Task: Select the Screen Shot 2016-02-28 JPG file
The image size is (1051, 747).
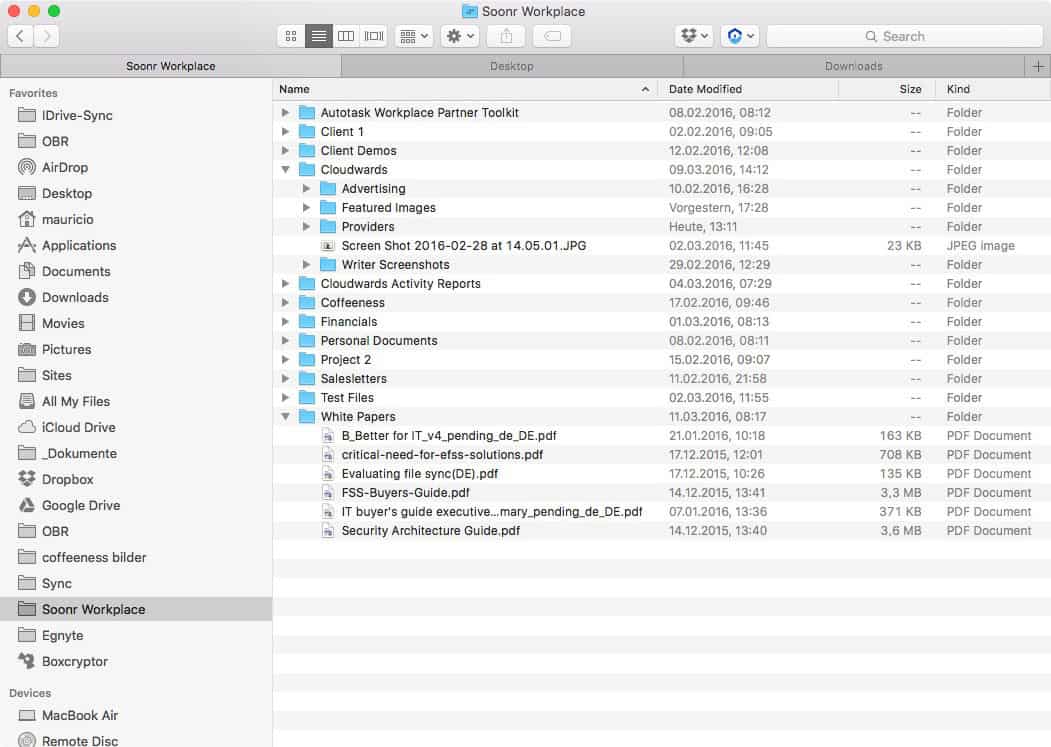Action: pos(662,245)
